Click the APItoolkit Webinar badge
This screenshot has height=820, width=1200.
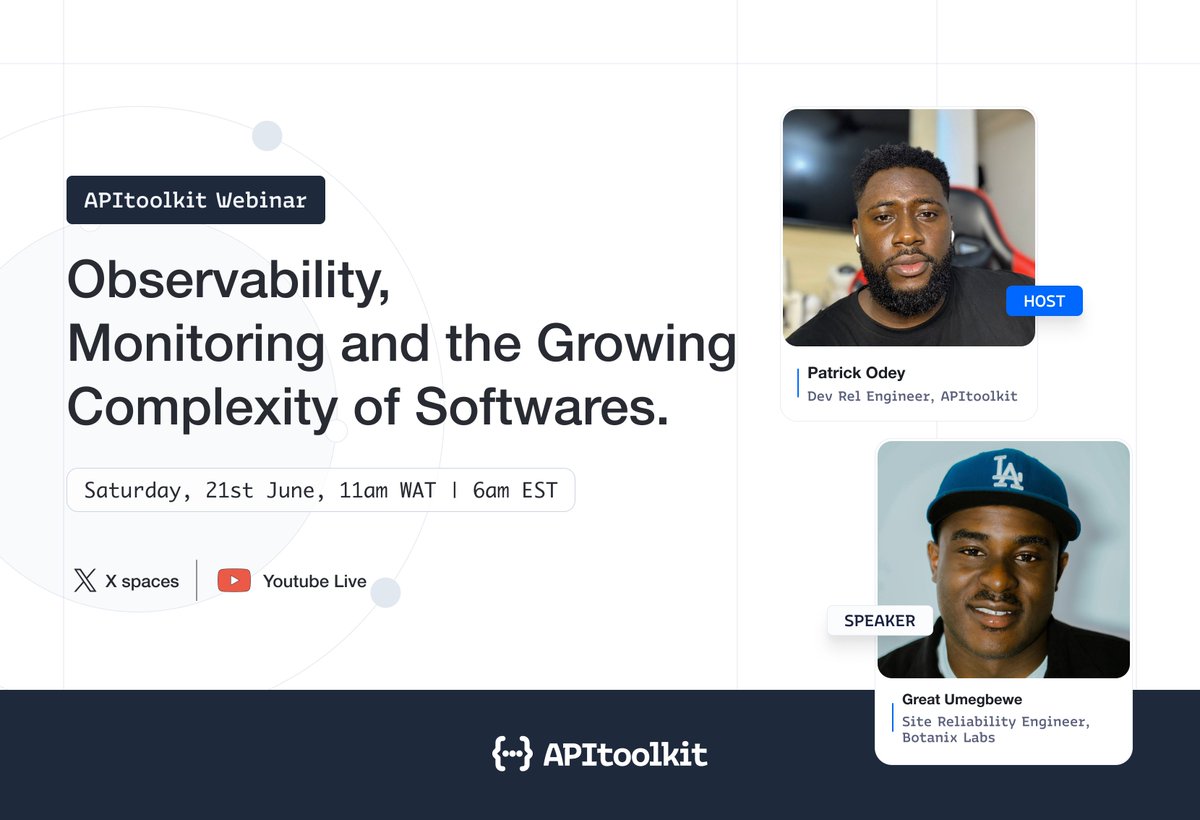point(196,200)
